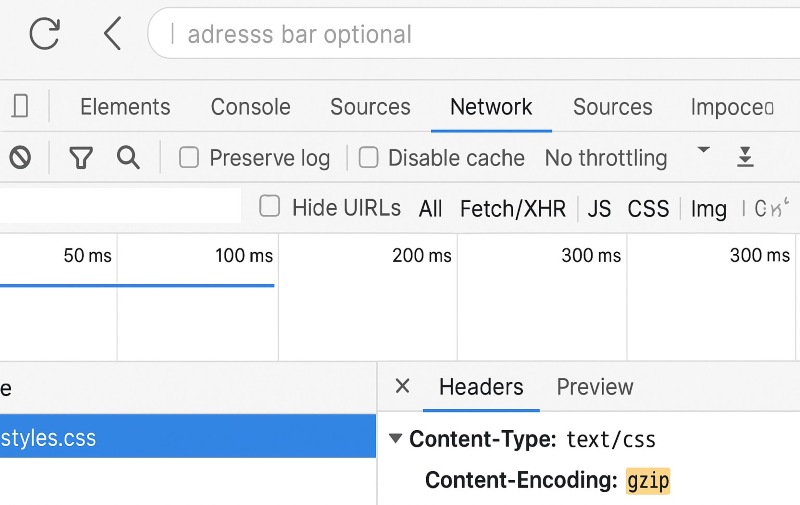Filter requests by Fetch/XHR

click(513, 209)
